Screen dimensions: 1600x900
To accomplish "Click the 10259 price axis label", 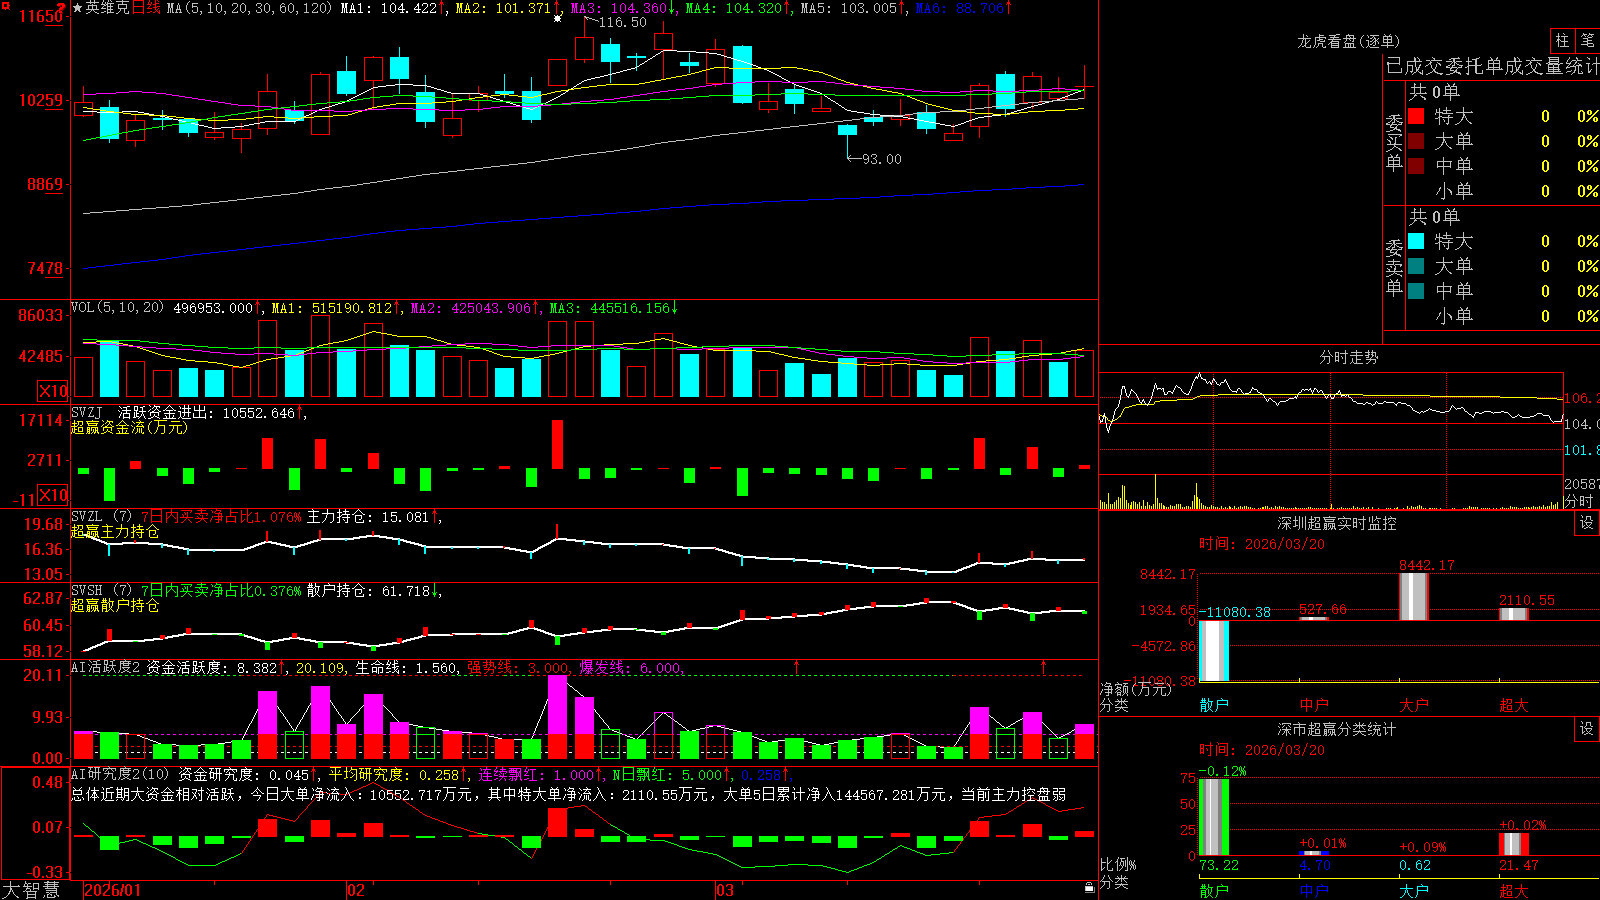I will coord(40,100).
